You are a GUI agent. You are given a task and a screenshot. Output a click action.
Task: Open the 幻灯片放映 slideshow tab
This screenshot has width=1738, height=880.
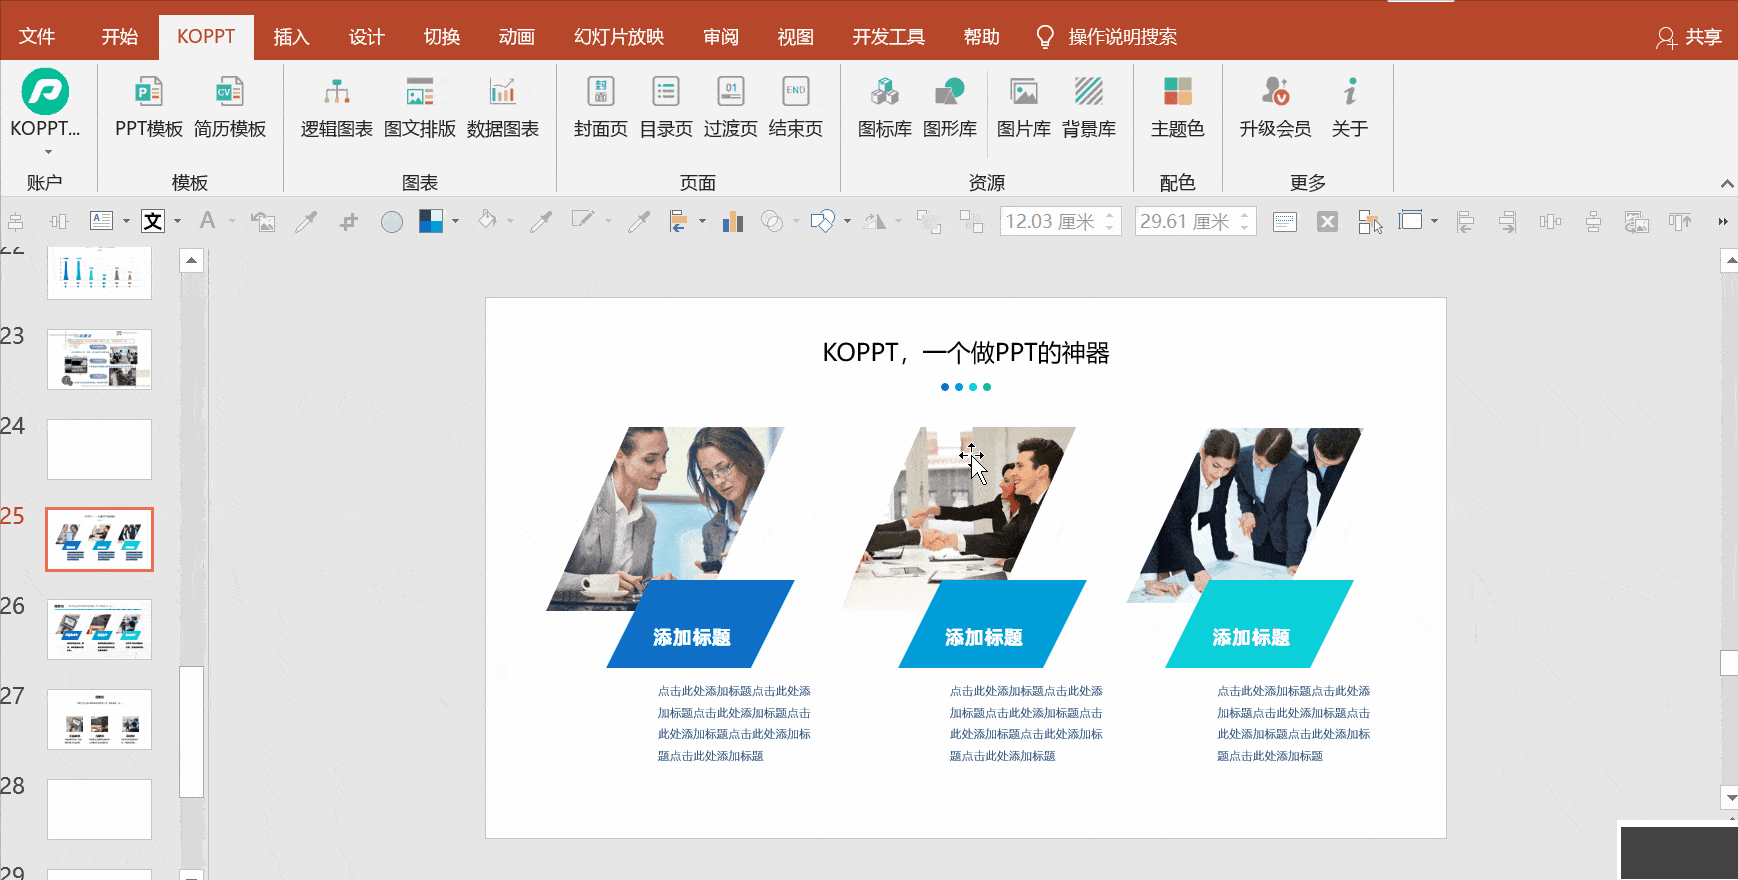point(618,37)
